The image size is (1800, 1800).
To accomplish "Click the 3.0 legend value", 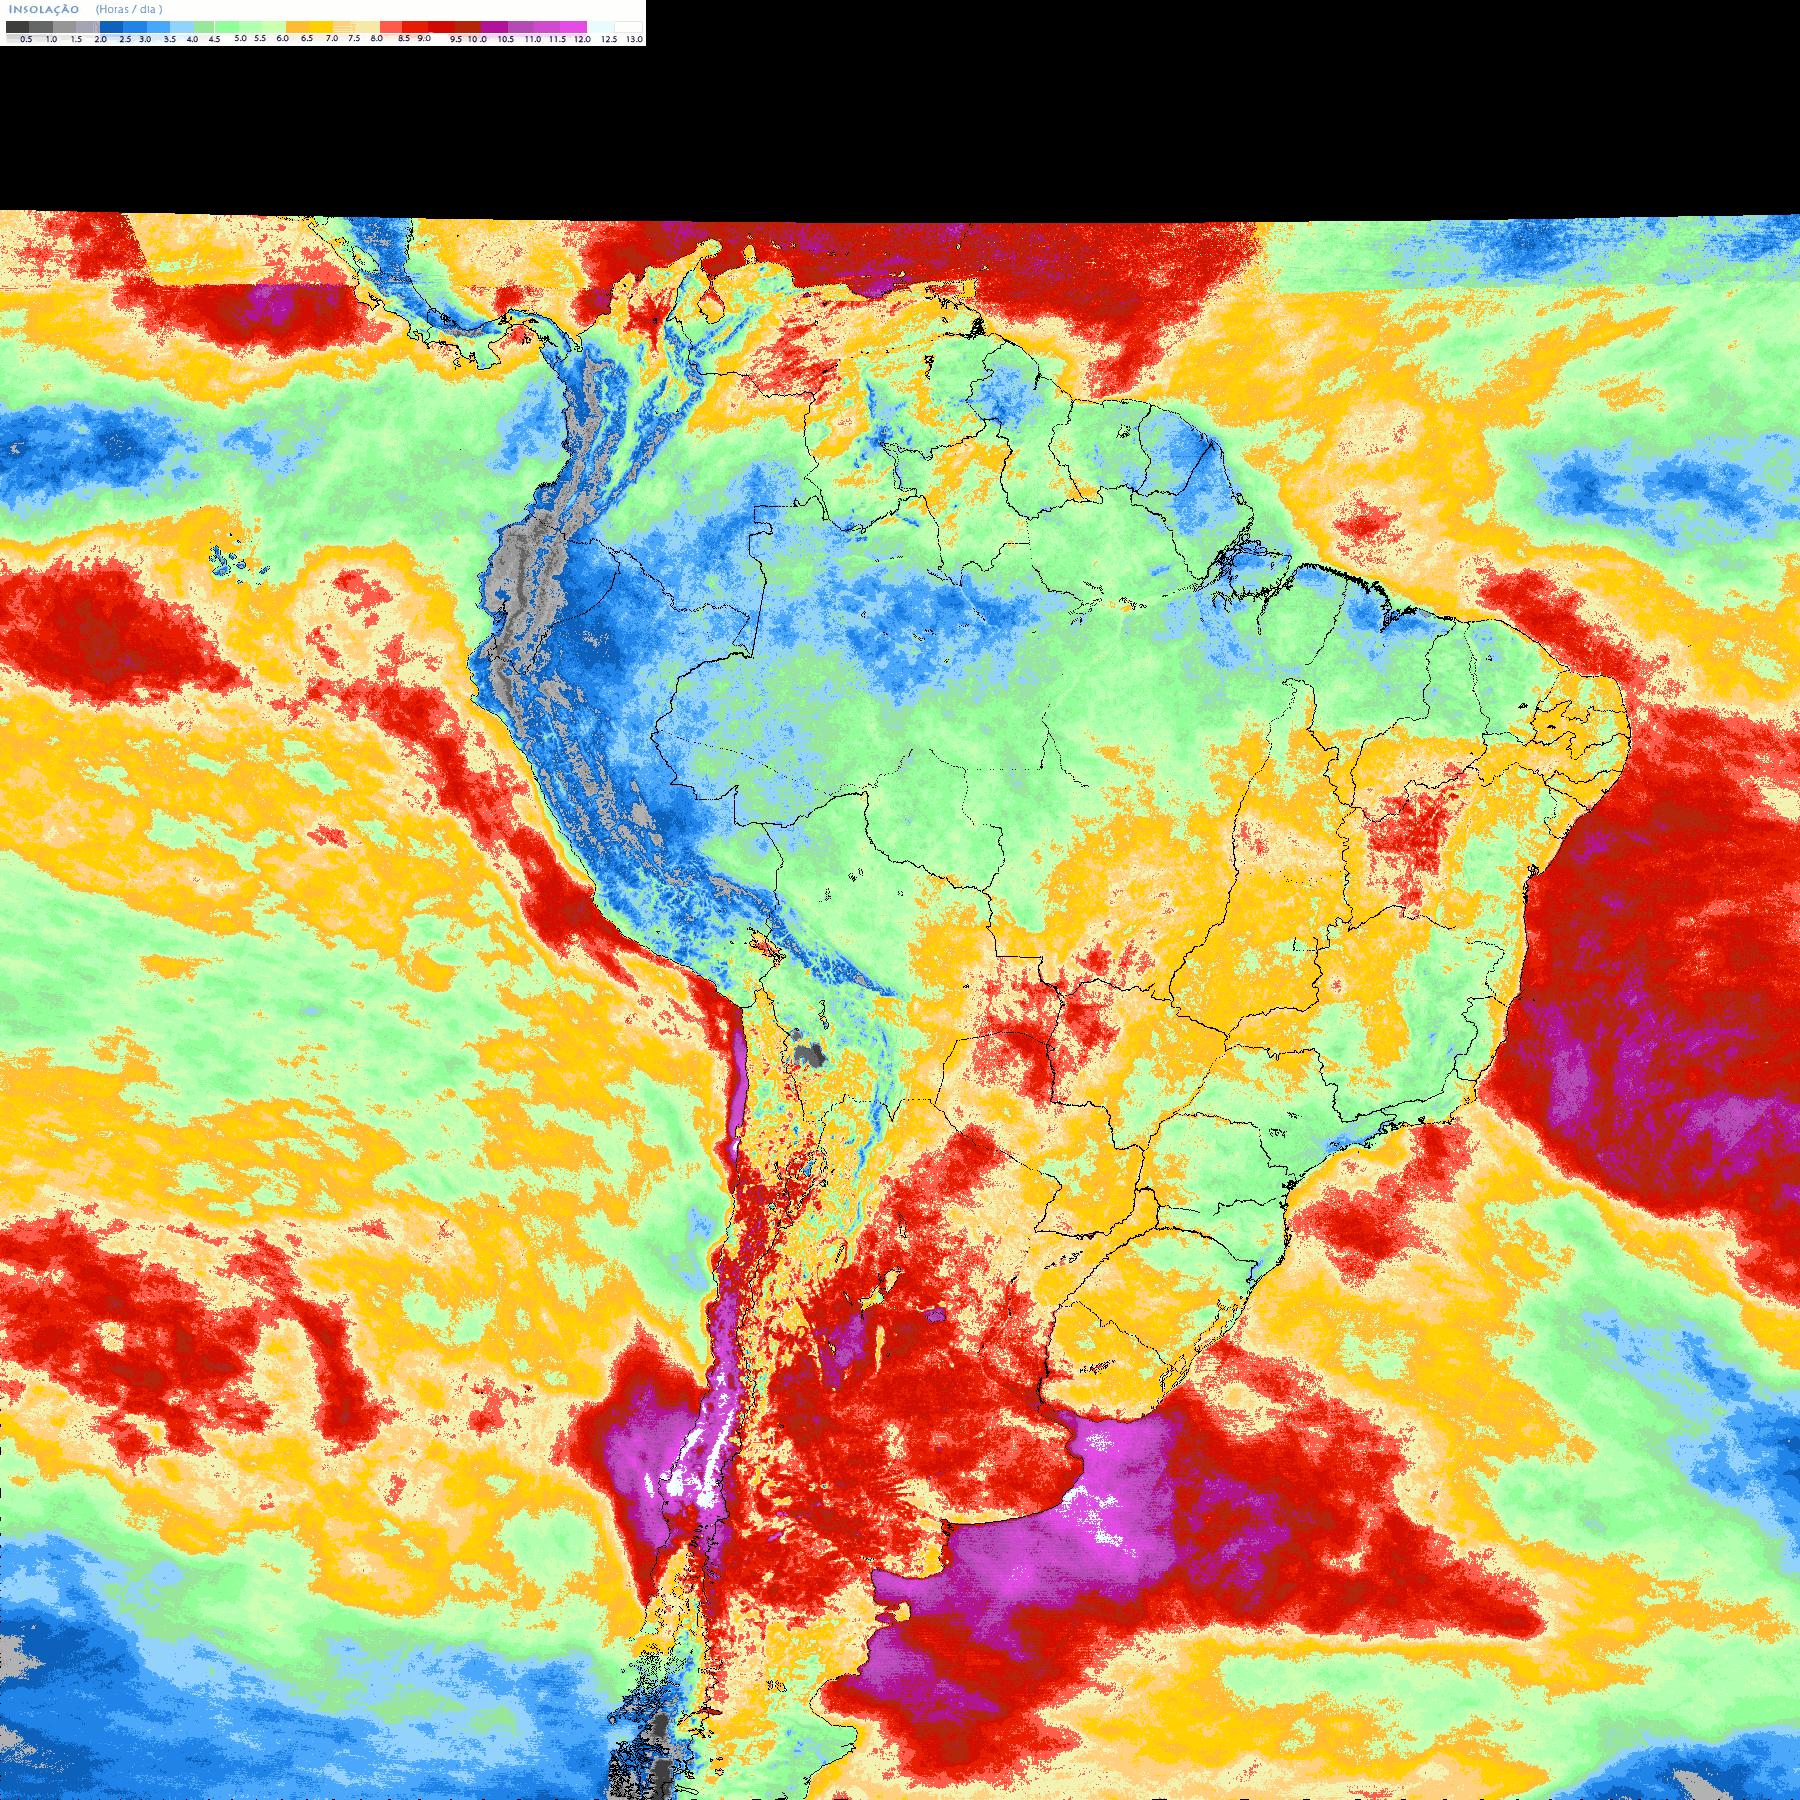I will (x=145, y=39).
